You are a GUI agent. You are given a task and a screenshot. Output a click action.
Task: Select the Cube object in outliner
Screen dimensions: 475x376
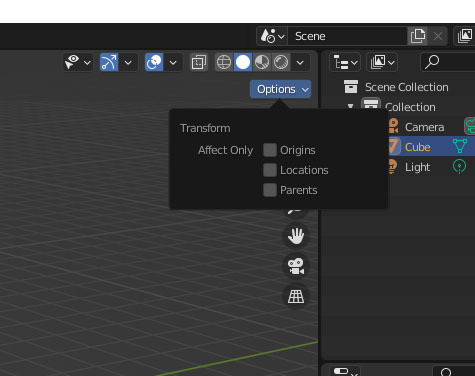(x=418, y=147)
